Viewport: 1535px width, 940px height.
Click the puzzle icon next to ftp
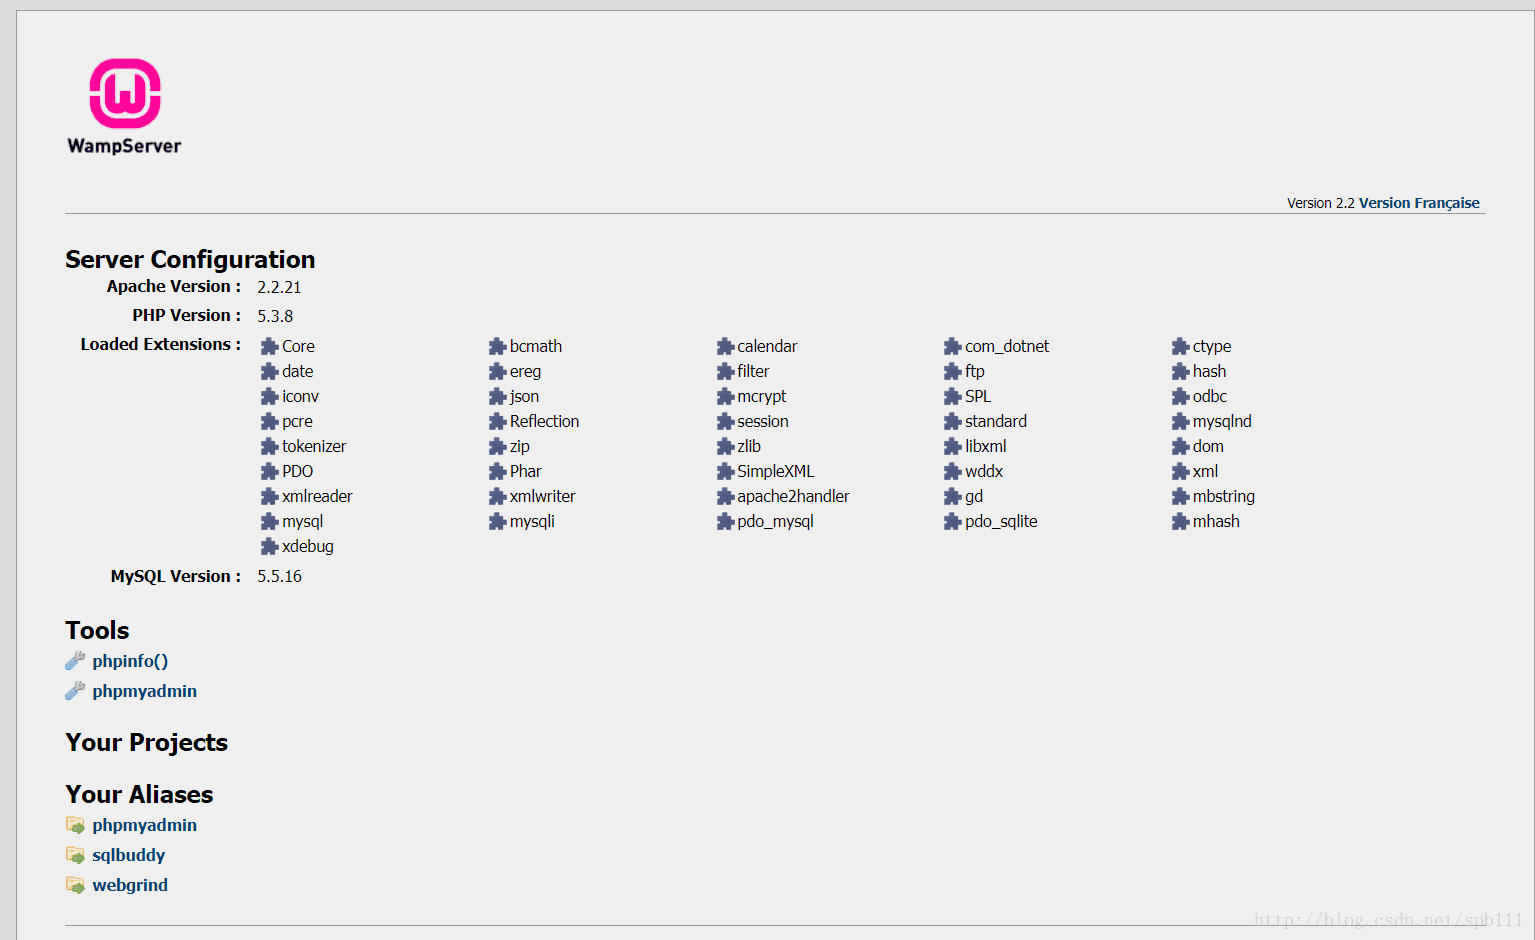point(952,371)
